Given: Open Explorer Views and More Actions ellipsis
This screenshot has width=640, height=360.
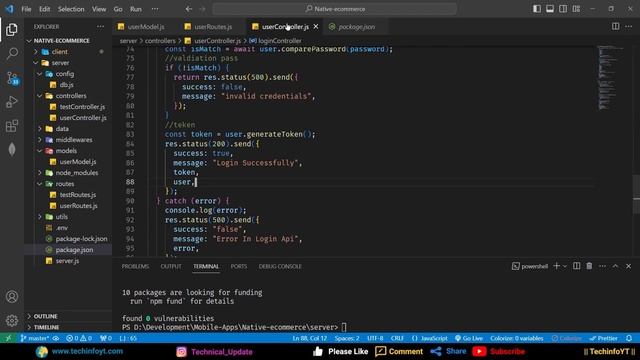Looking at the screenshot, I should tap(100, 27).
